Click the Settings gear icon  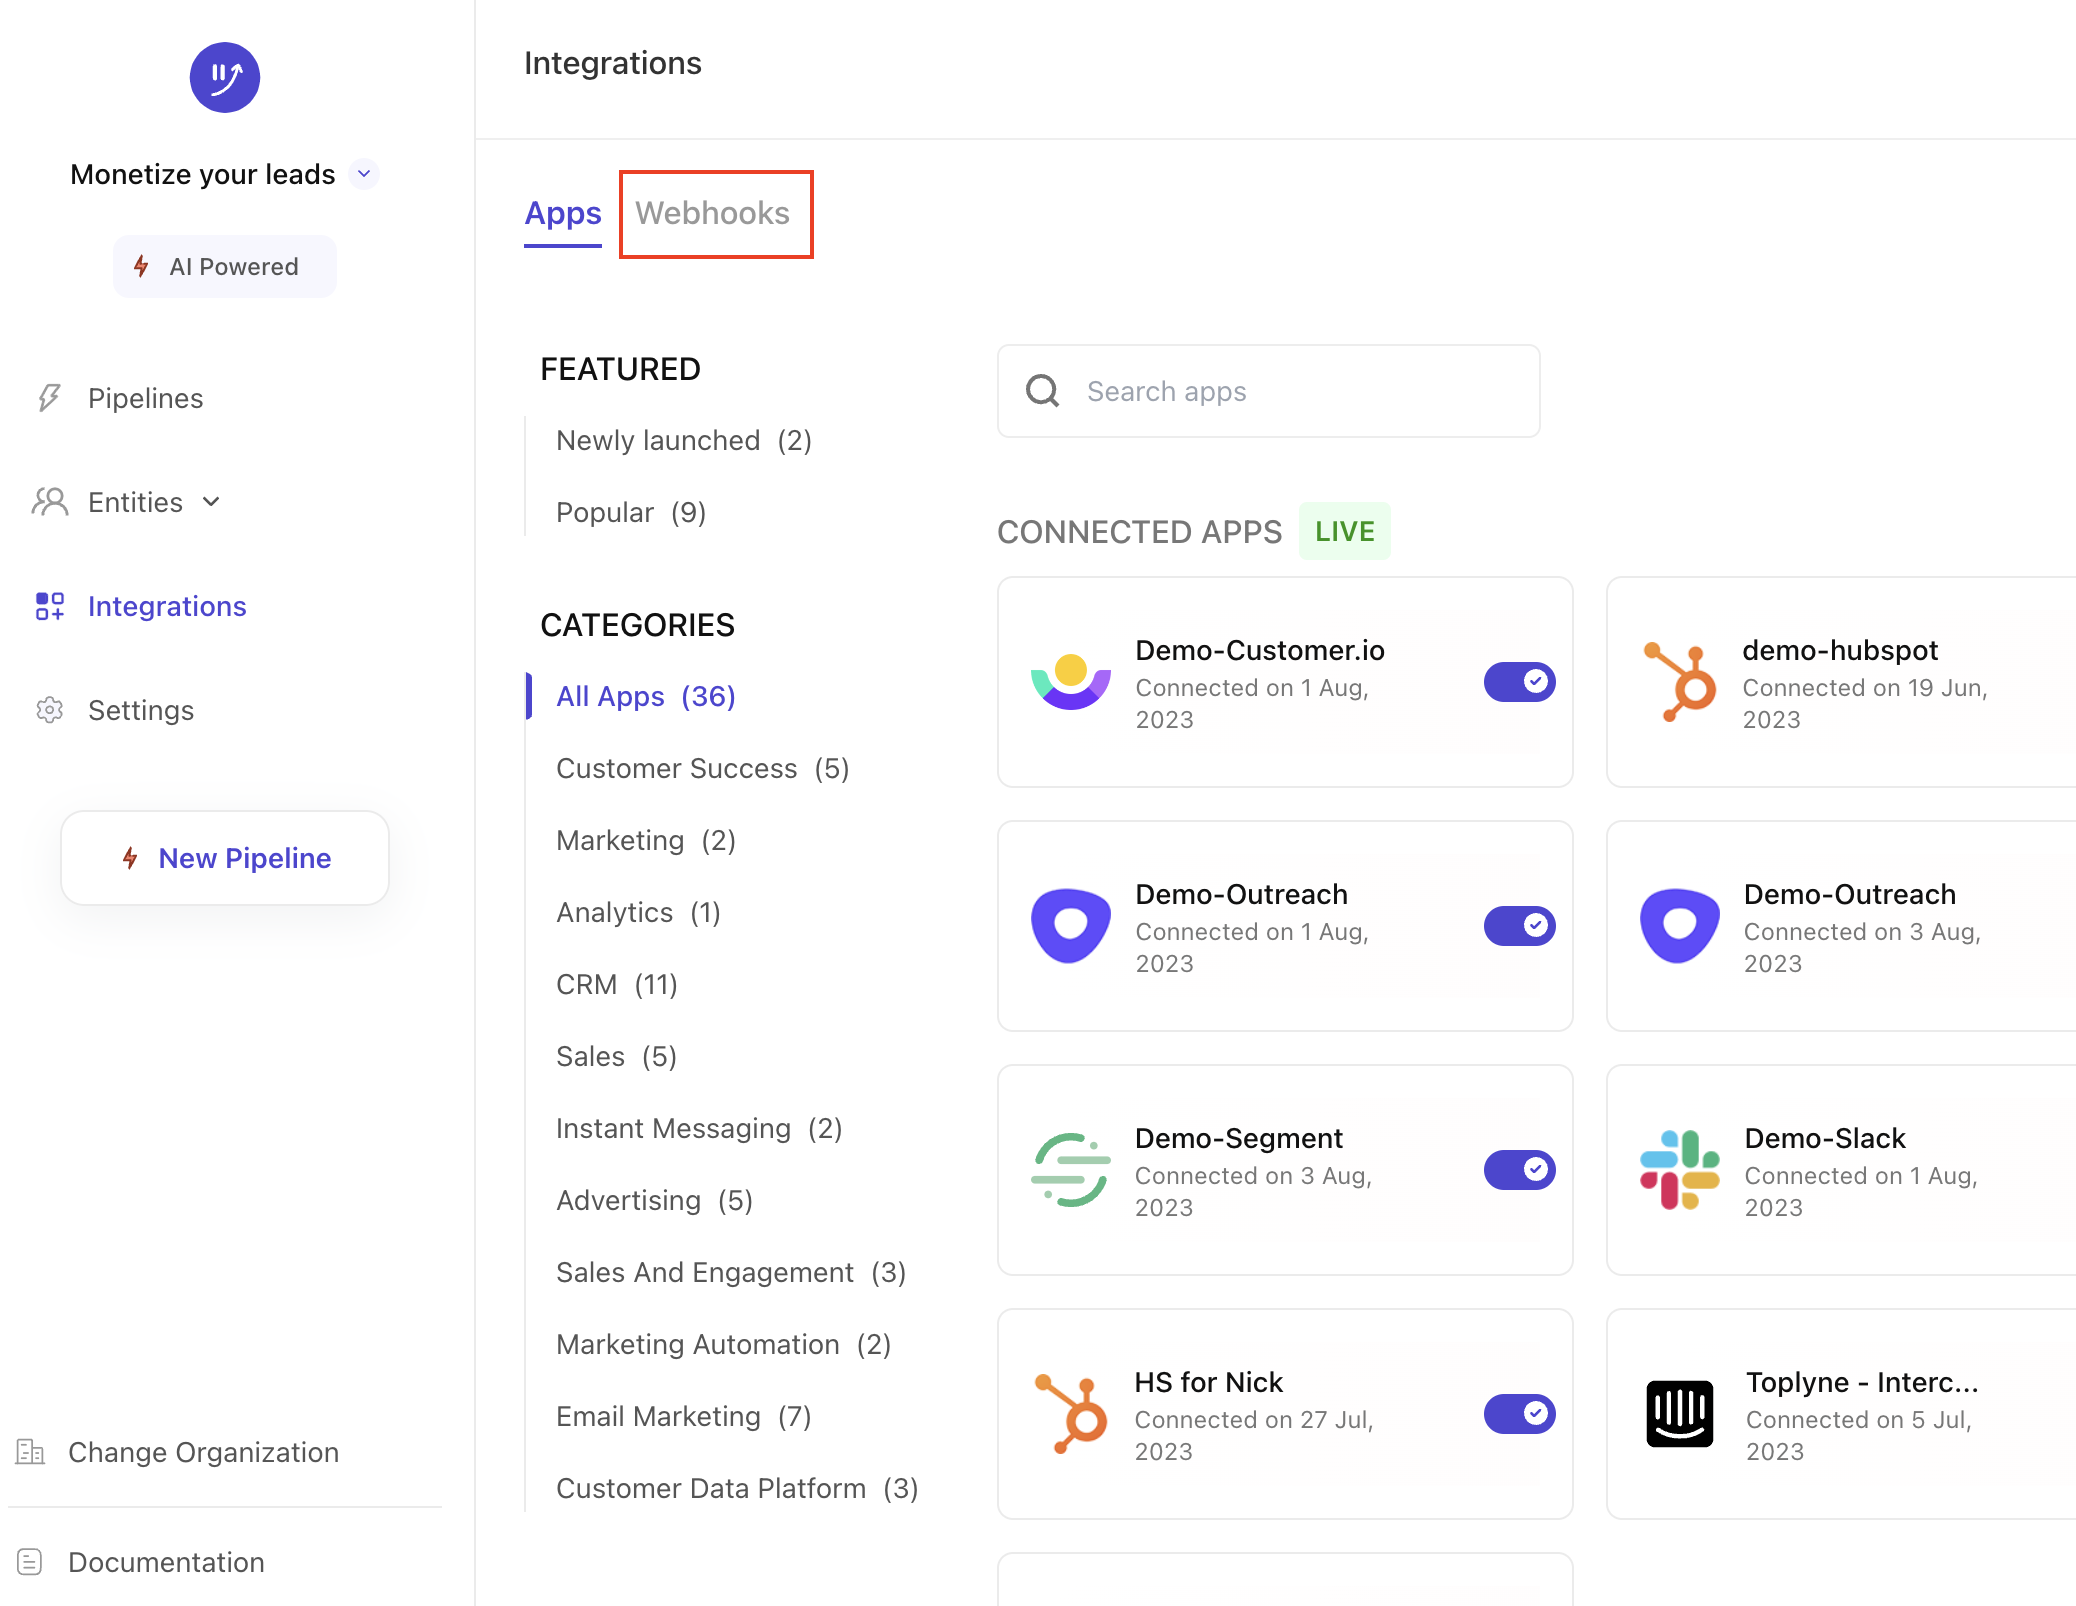click(49, 710)
